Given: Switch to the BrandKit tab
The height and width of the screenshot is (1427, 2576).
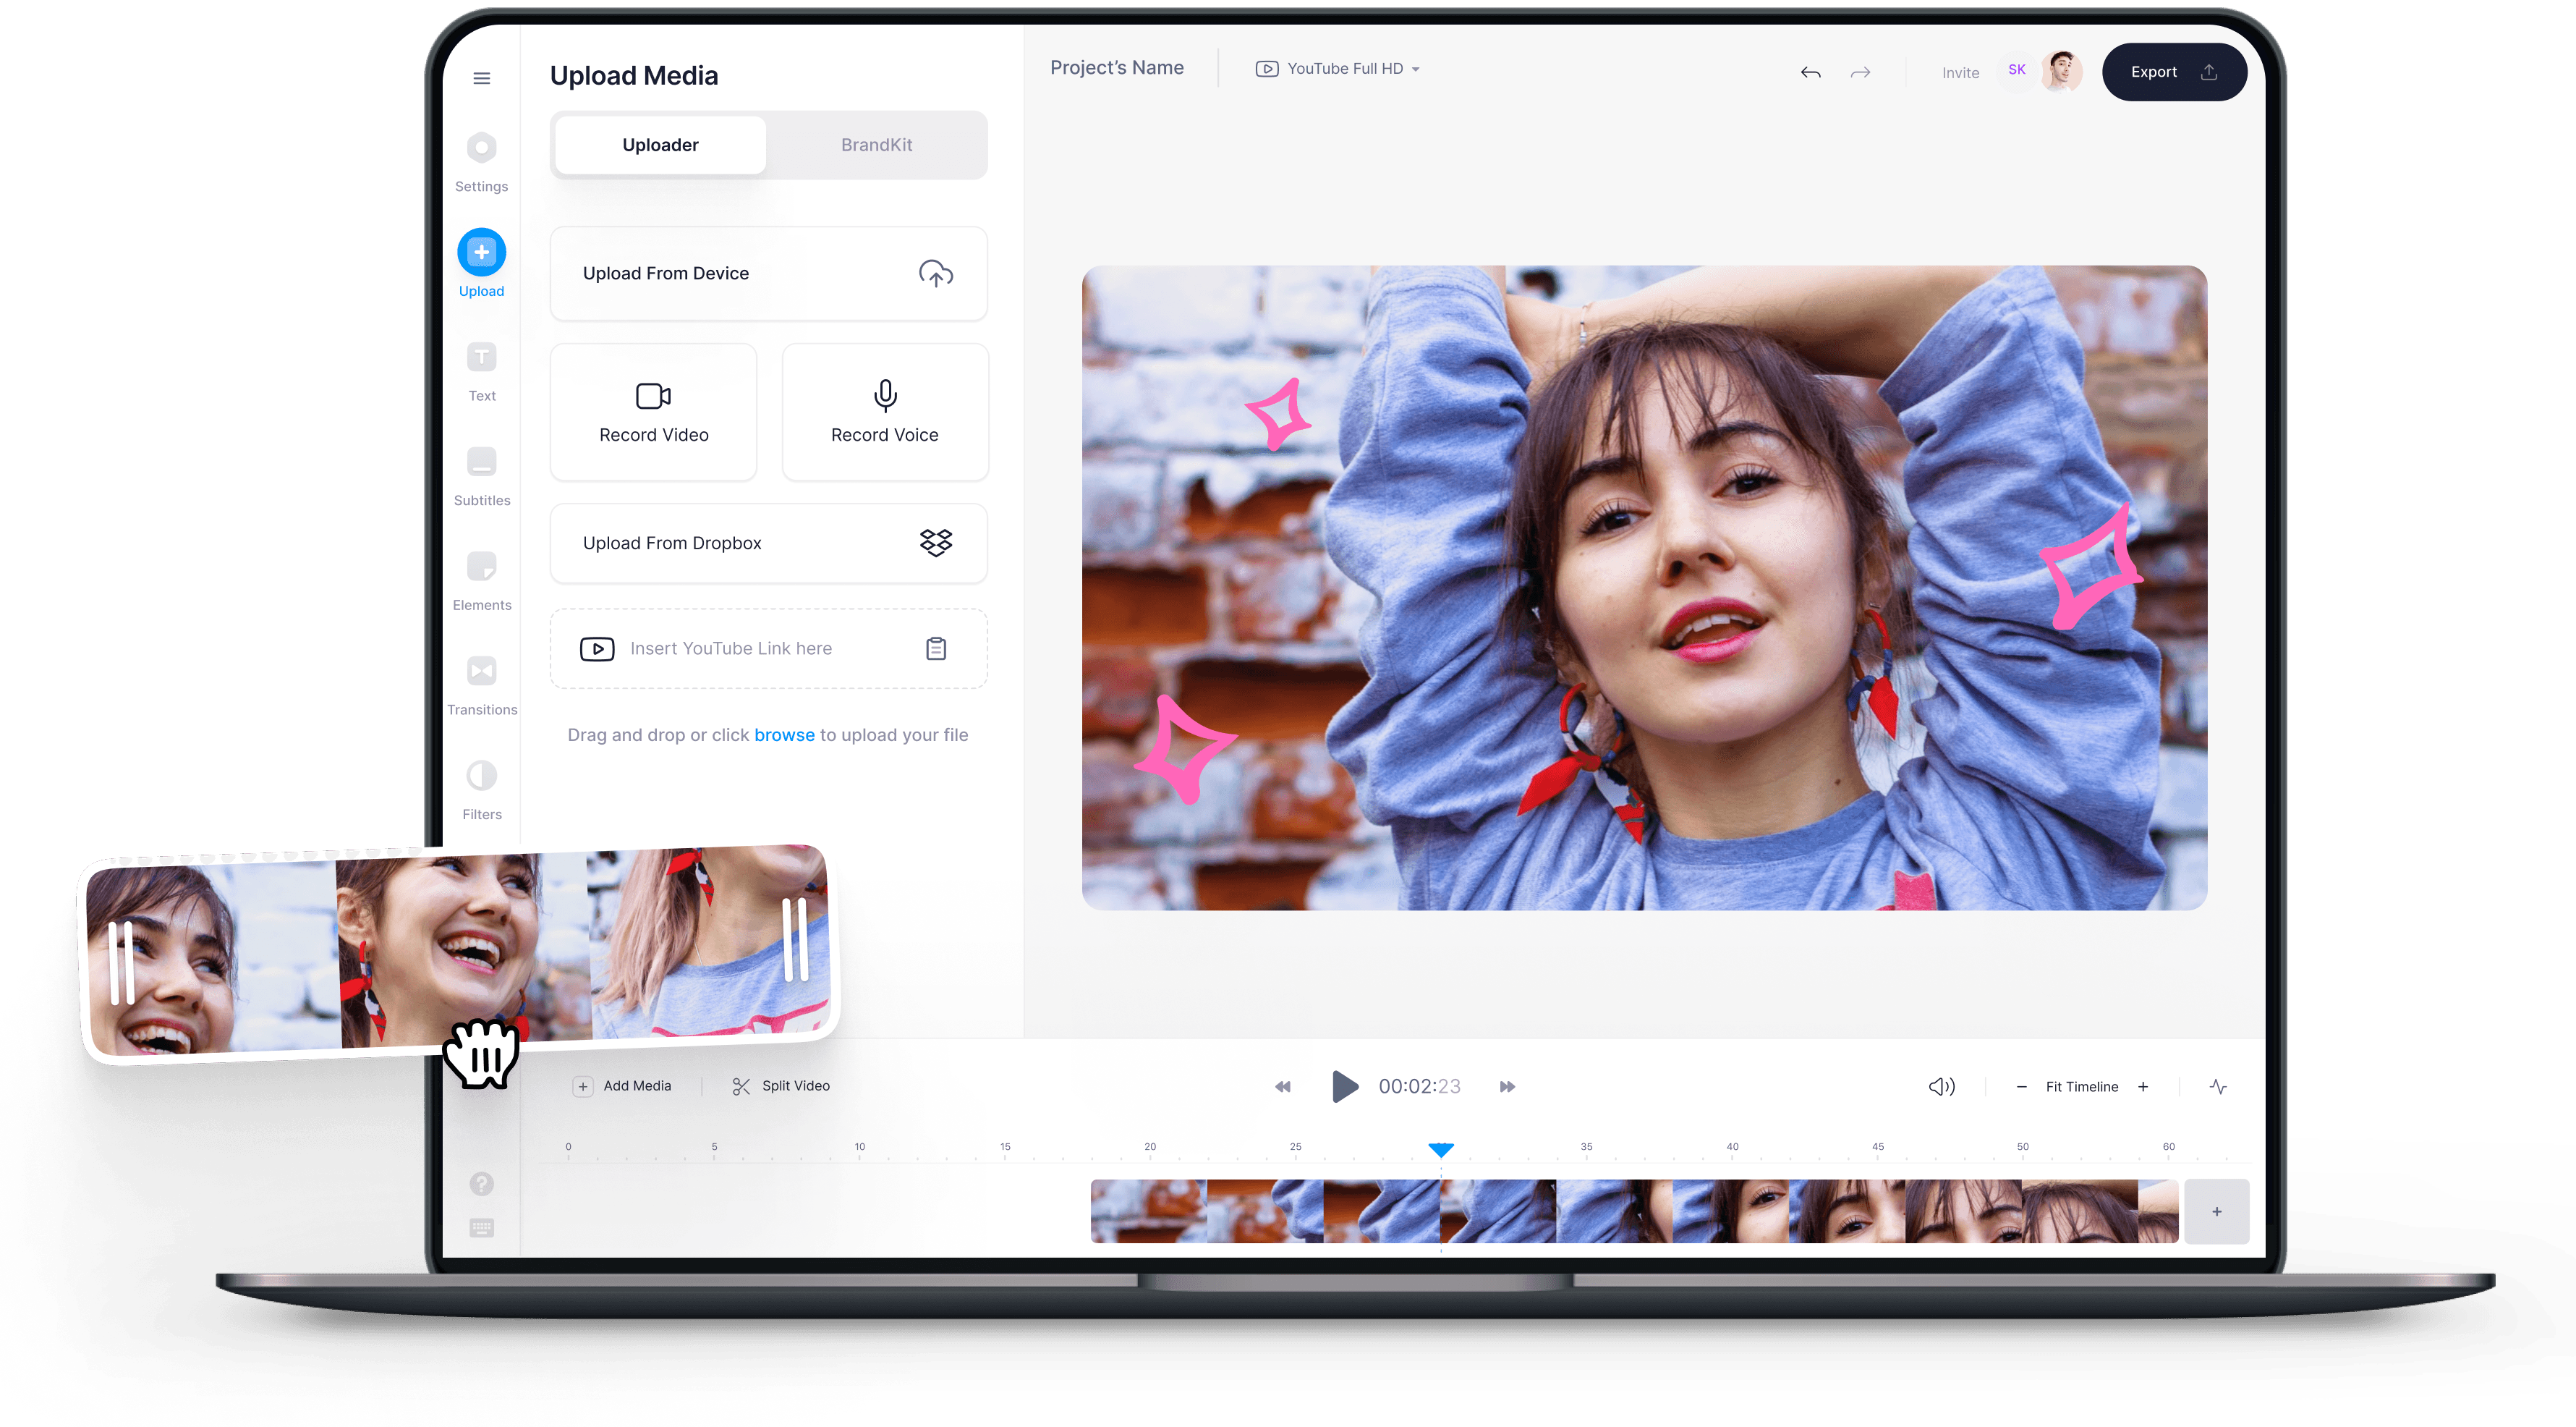Looking at the screenshot, I should [x=876, y=144].
